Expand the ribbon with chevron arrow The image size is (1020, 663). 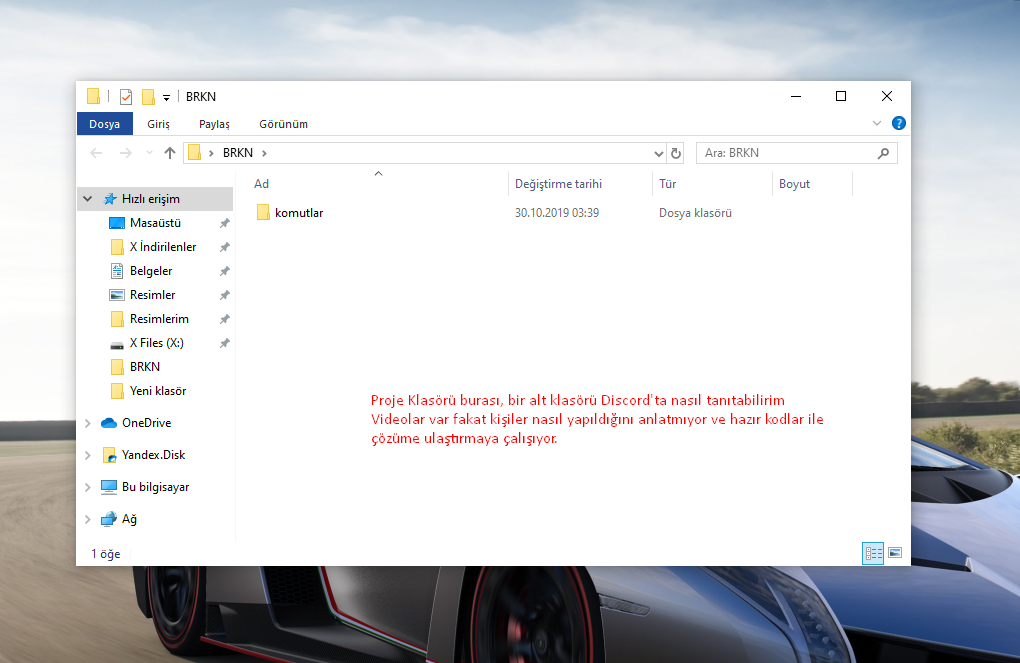pyautogui.click(x=877, y=123)
